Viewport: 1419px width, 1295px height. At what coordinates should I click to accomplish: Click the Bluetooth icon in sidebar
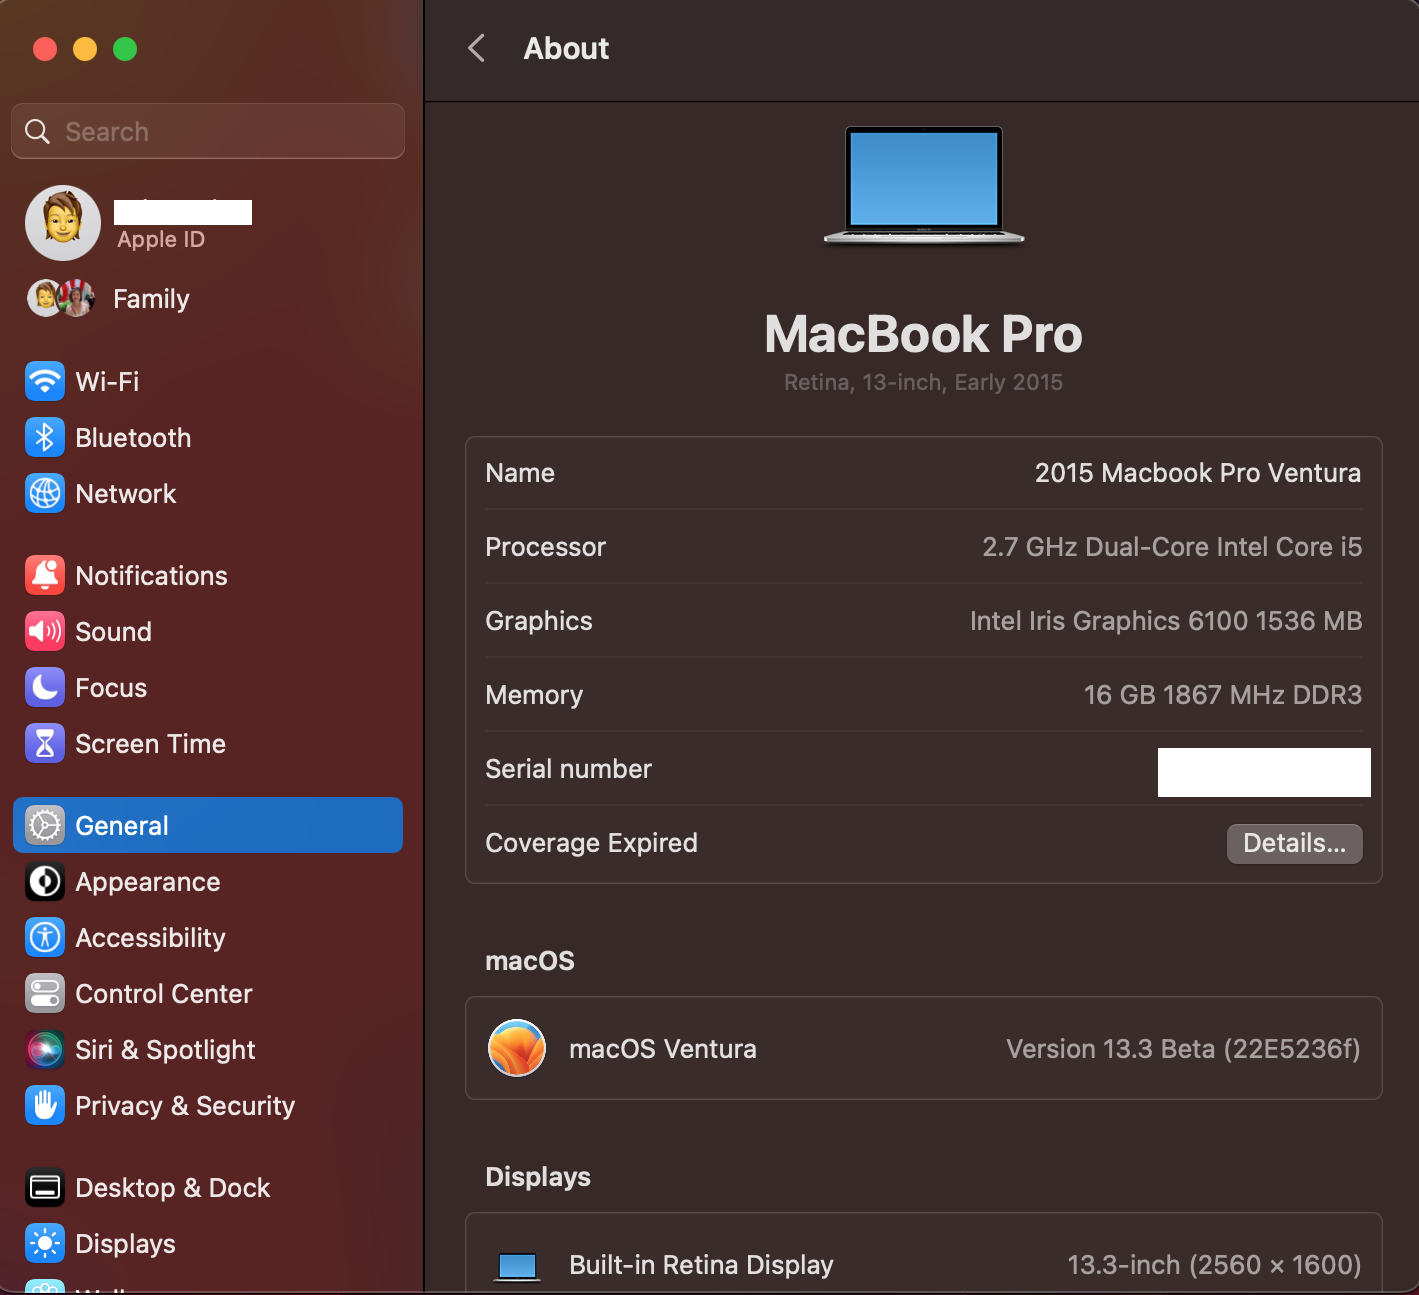click(x=45, y=437)
